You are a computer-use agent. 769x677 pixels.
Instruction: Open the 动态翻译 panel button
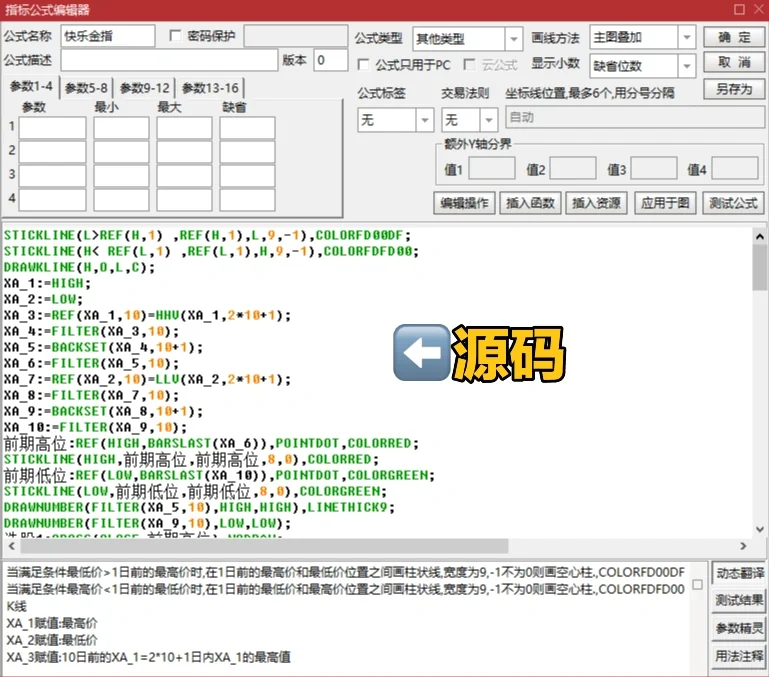(739, 573)
